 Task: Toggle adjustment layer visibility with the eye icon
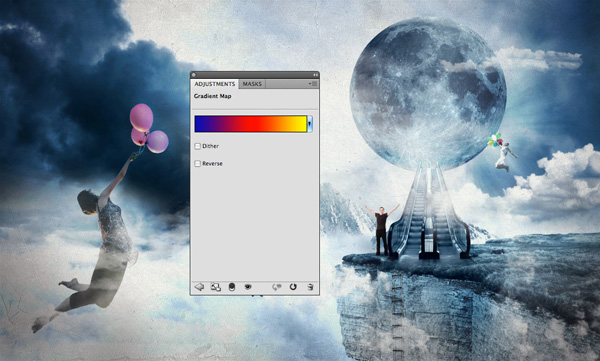[x=248, y=286]
